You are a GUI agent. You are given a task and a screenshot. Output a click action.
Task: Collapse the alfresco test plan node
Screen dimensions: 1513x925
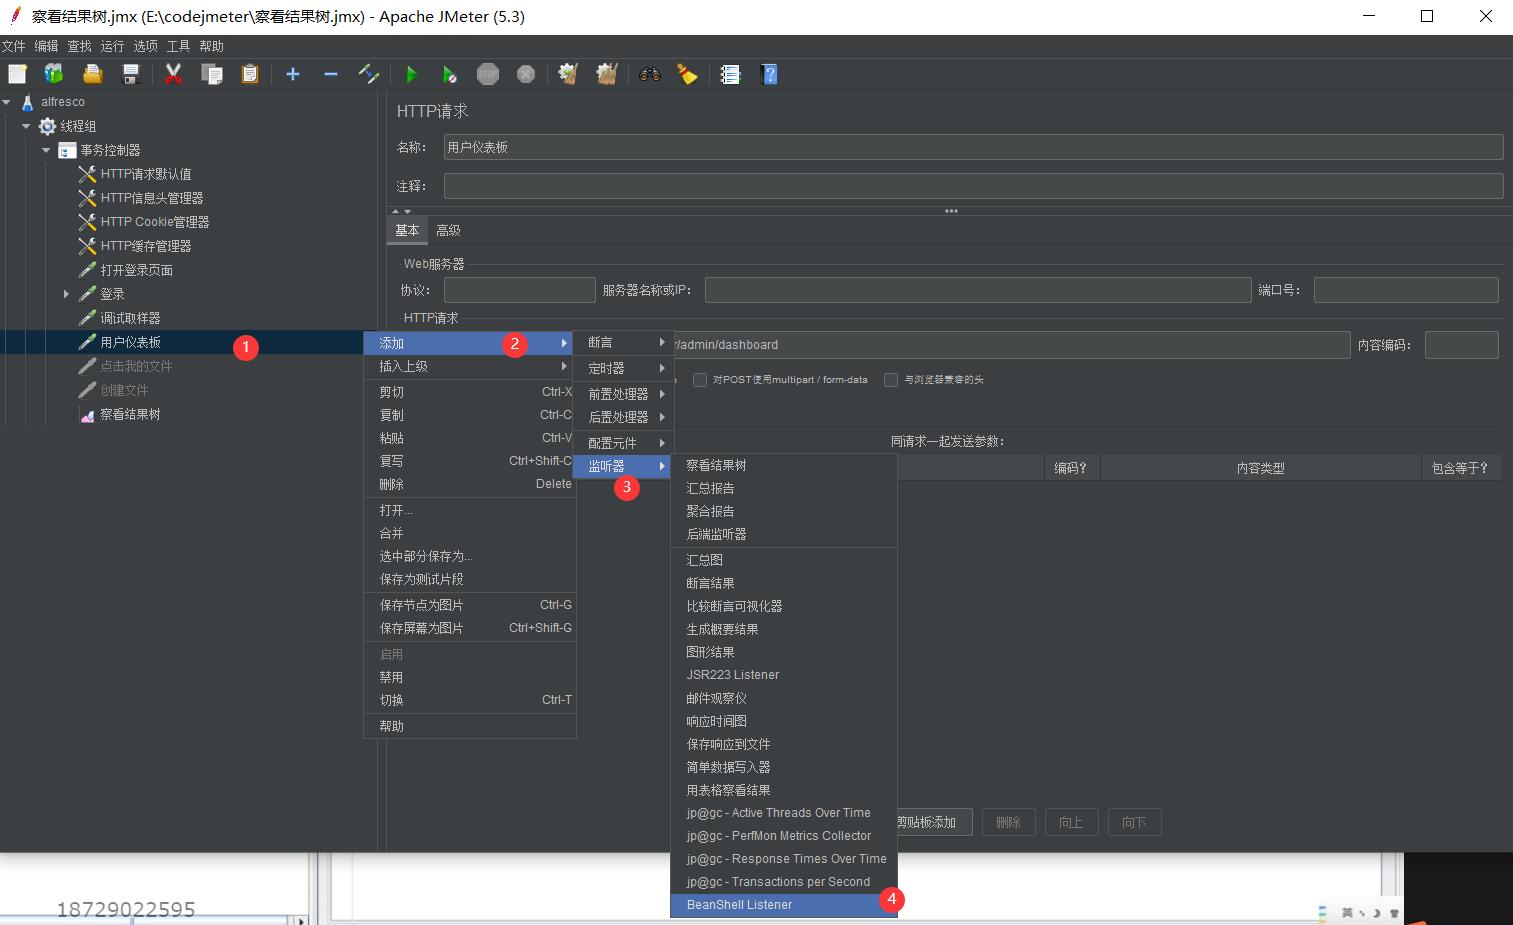pos(7,102)
